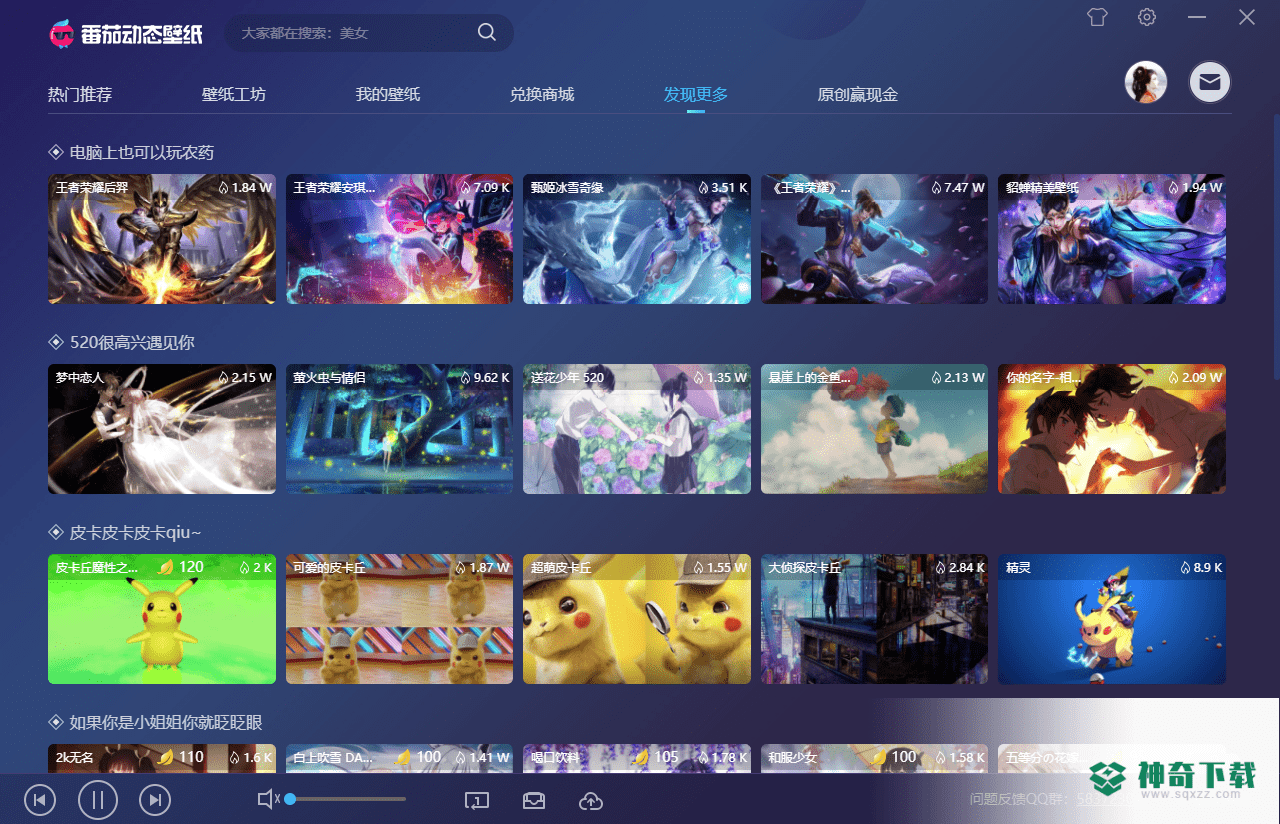Choose the 悬崖上的金鱼… wallpaper
This screenshot has width=1280, height=824.
point(874,429)
